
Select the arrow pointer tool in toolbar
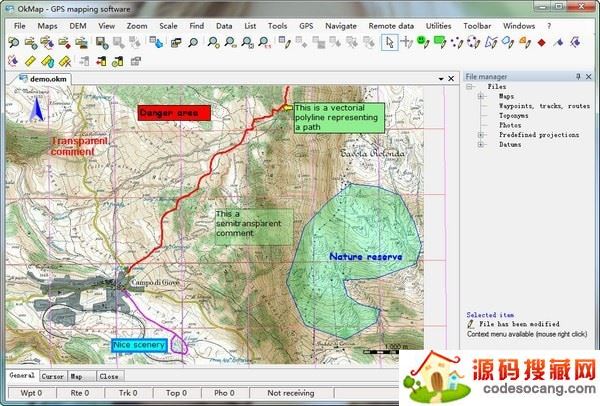391,42
